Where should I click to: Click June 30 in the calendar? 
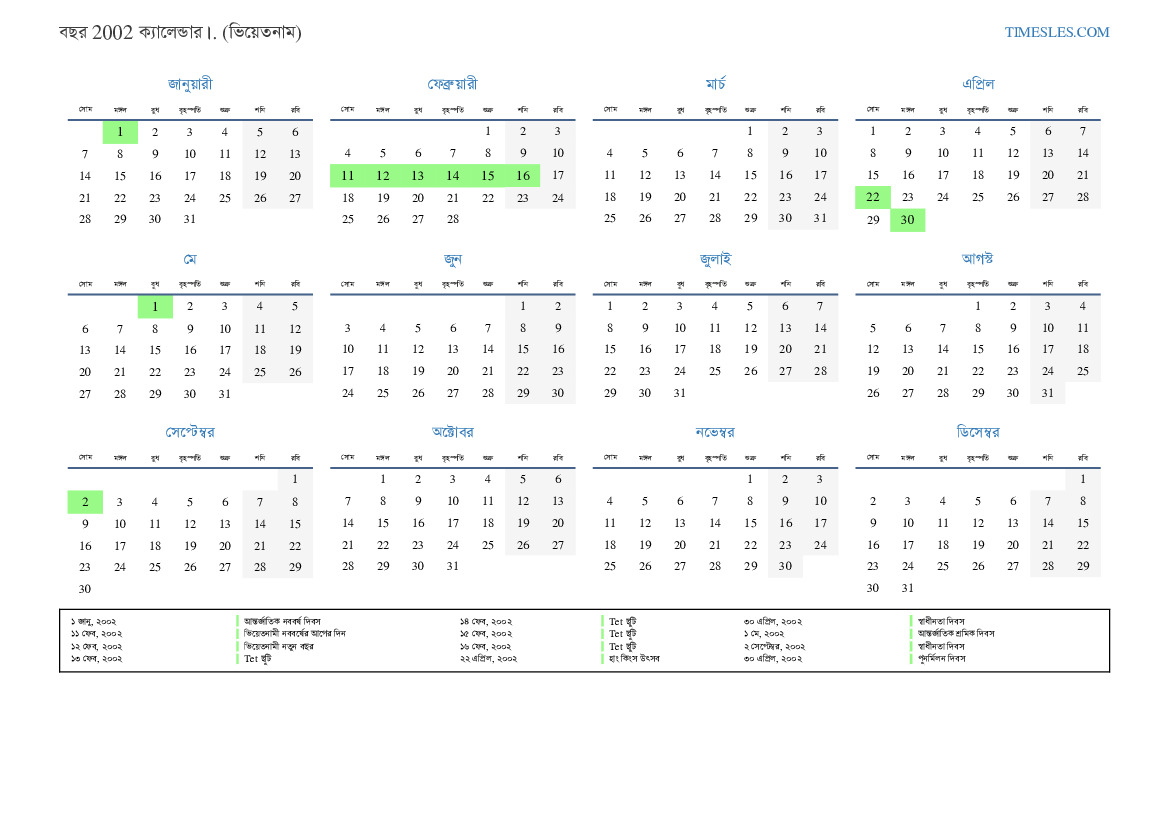point(558,393)
